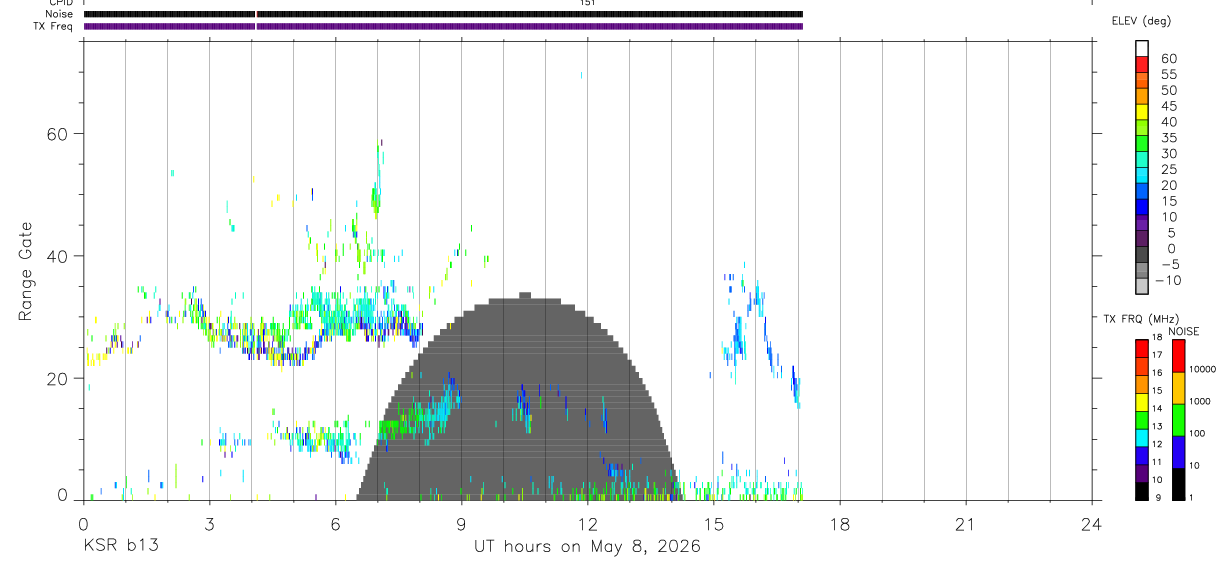The image size is (1228, 567).
Task: Click the CPID value "151"
Action: coord(587,3)
